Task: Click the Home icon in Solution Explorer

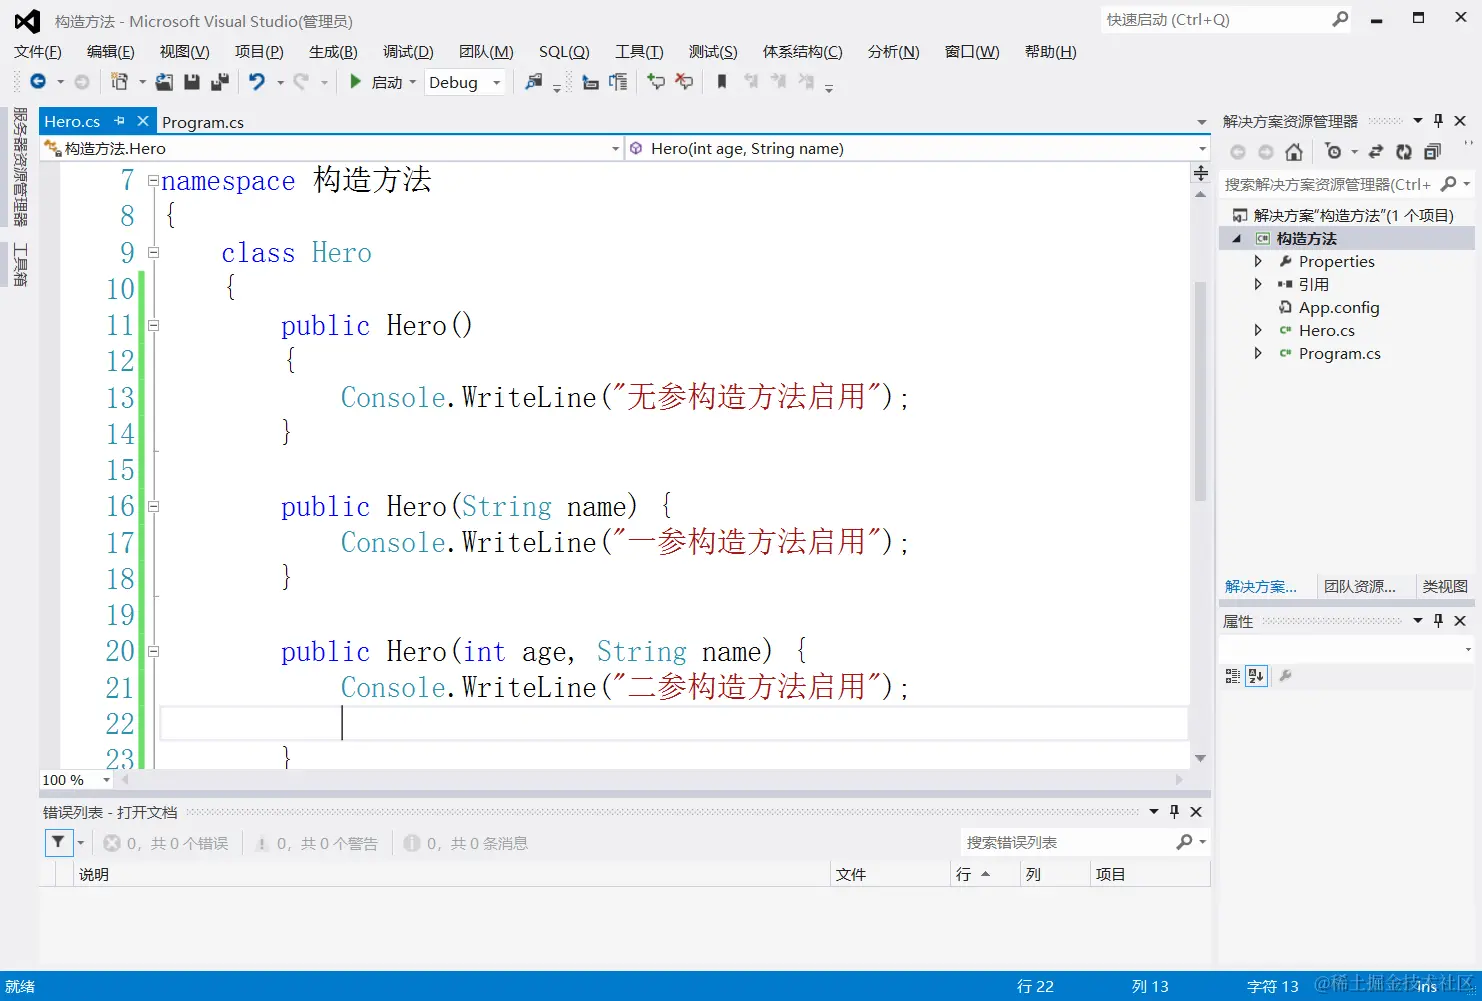Action: pyautogui.click(x=1294, y=152)
